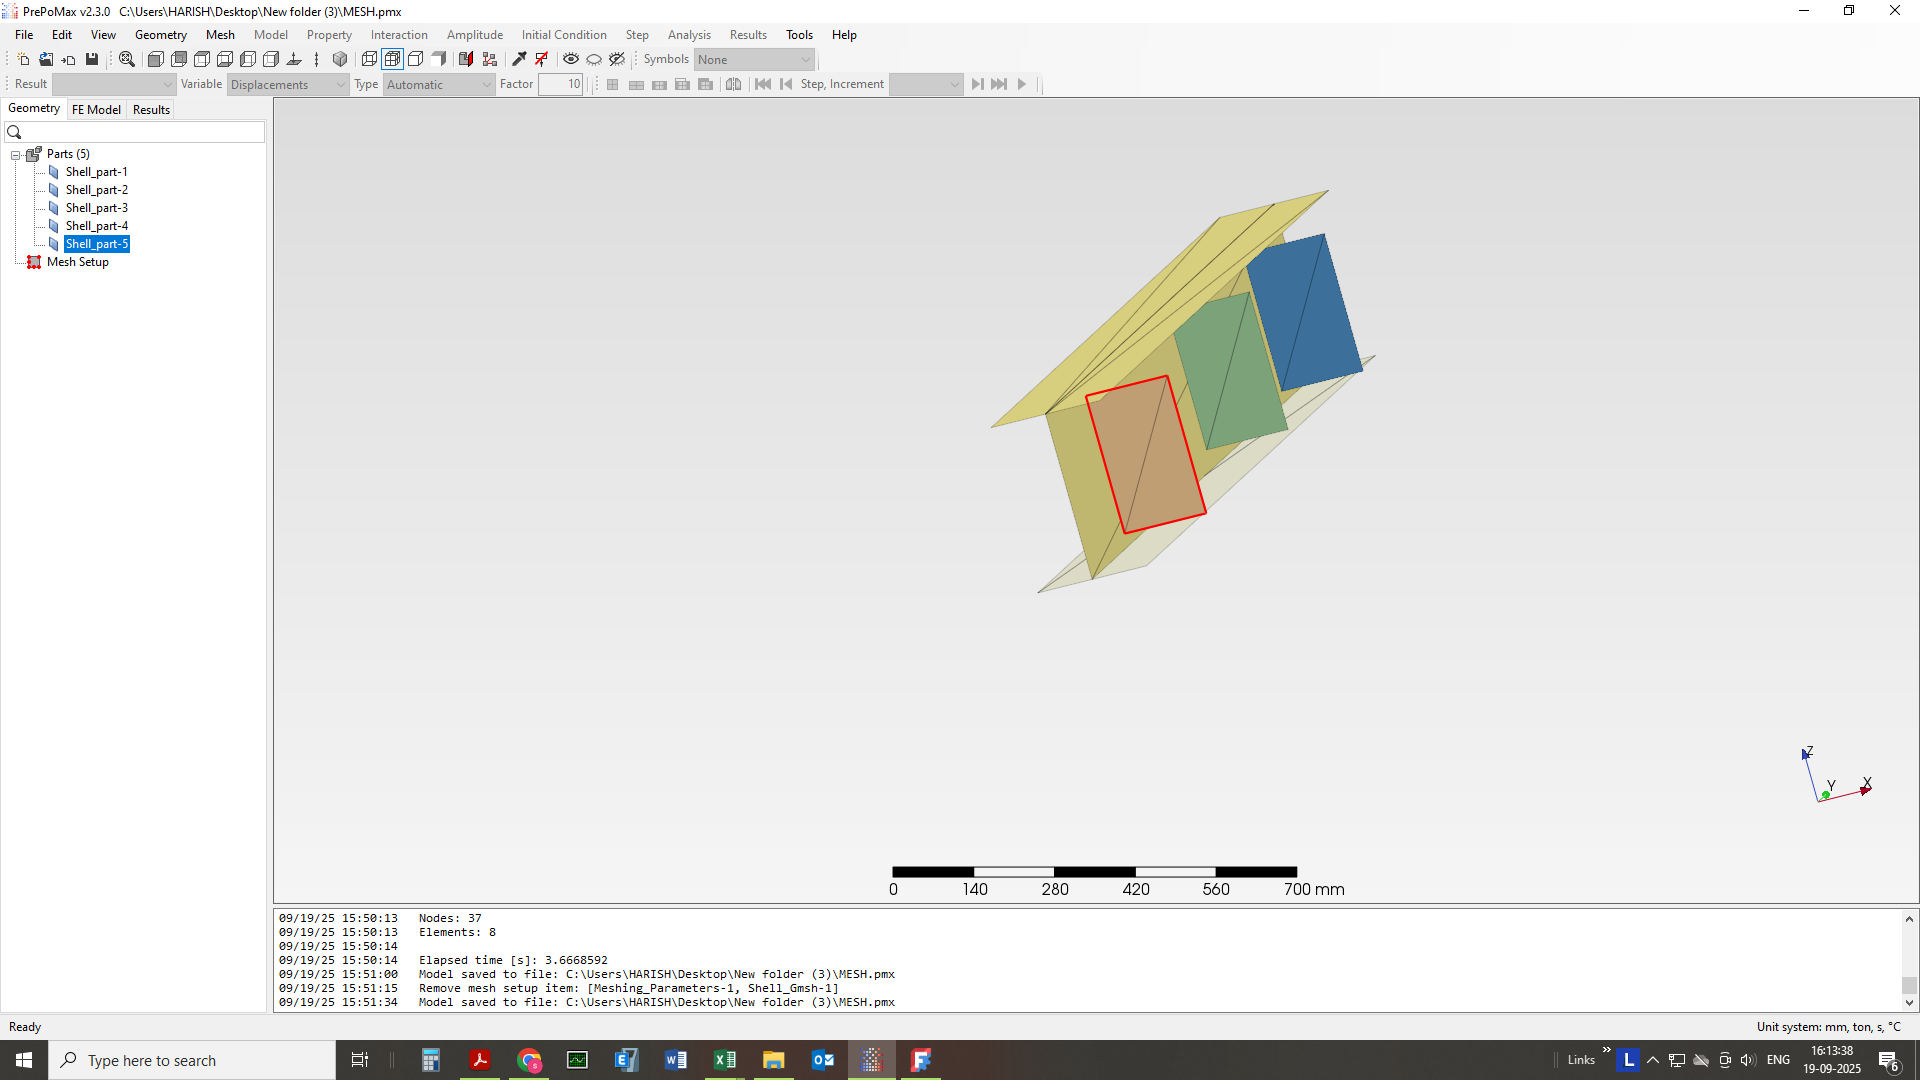This screenshot has height=1080, width=1920.
Task: Switch to the FE Model tab
Action: pyautogui.click(x=96, y=110)
